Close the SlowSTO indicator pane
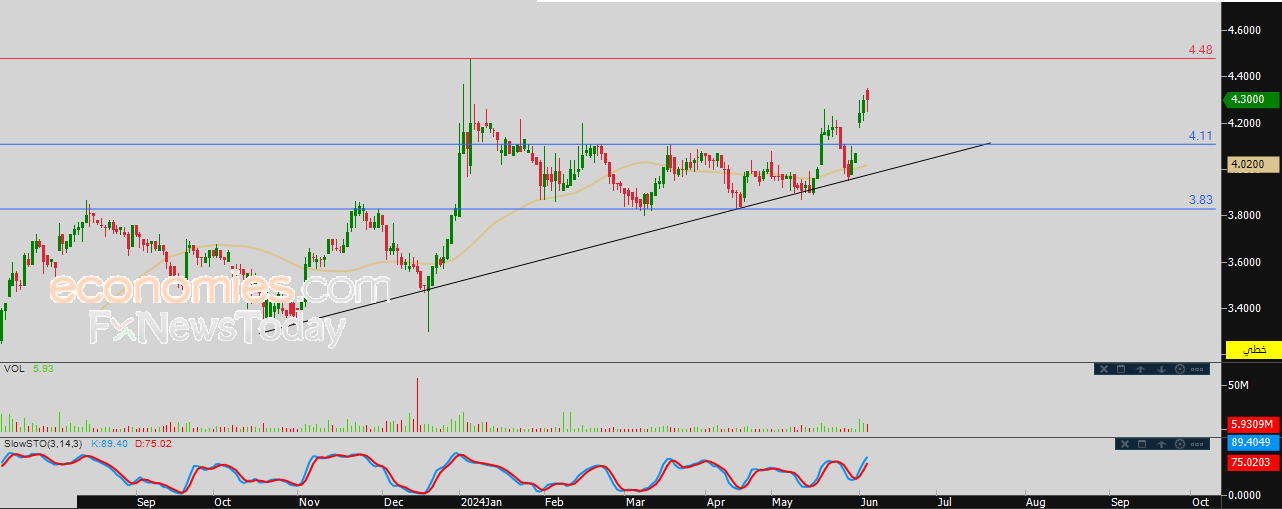Image resolution: width=1282 pixels, height=509 pixels. [x=1125, y=444]
